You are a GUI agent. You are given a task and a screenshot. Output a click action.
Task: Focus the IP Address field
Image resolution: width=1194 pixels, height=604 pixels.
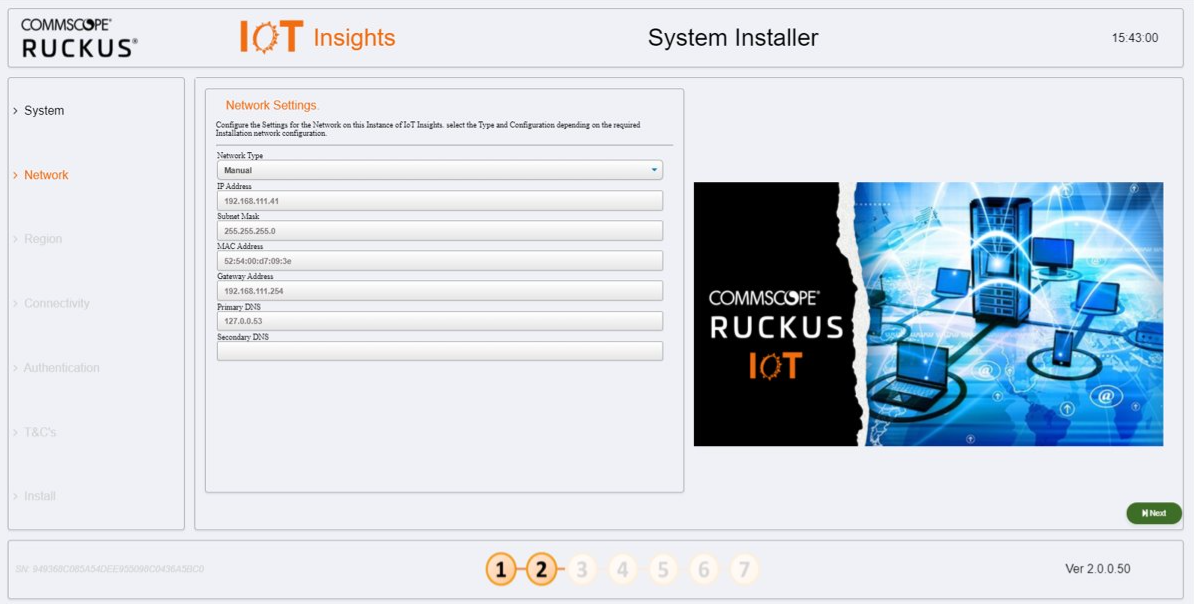click(x=439, y=200)
